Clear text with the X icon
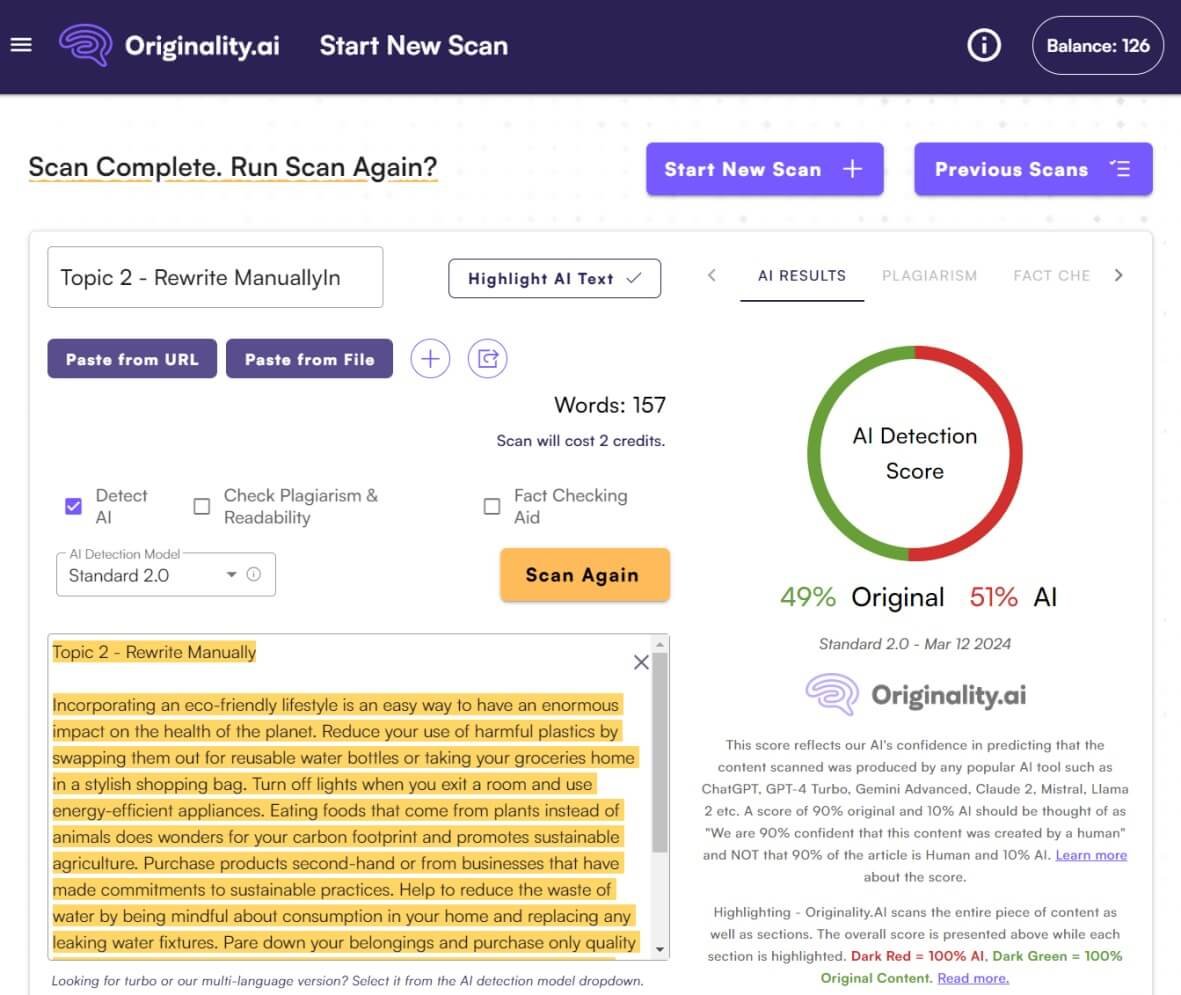 coord(641,662)
